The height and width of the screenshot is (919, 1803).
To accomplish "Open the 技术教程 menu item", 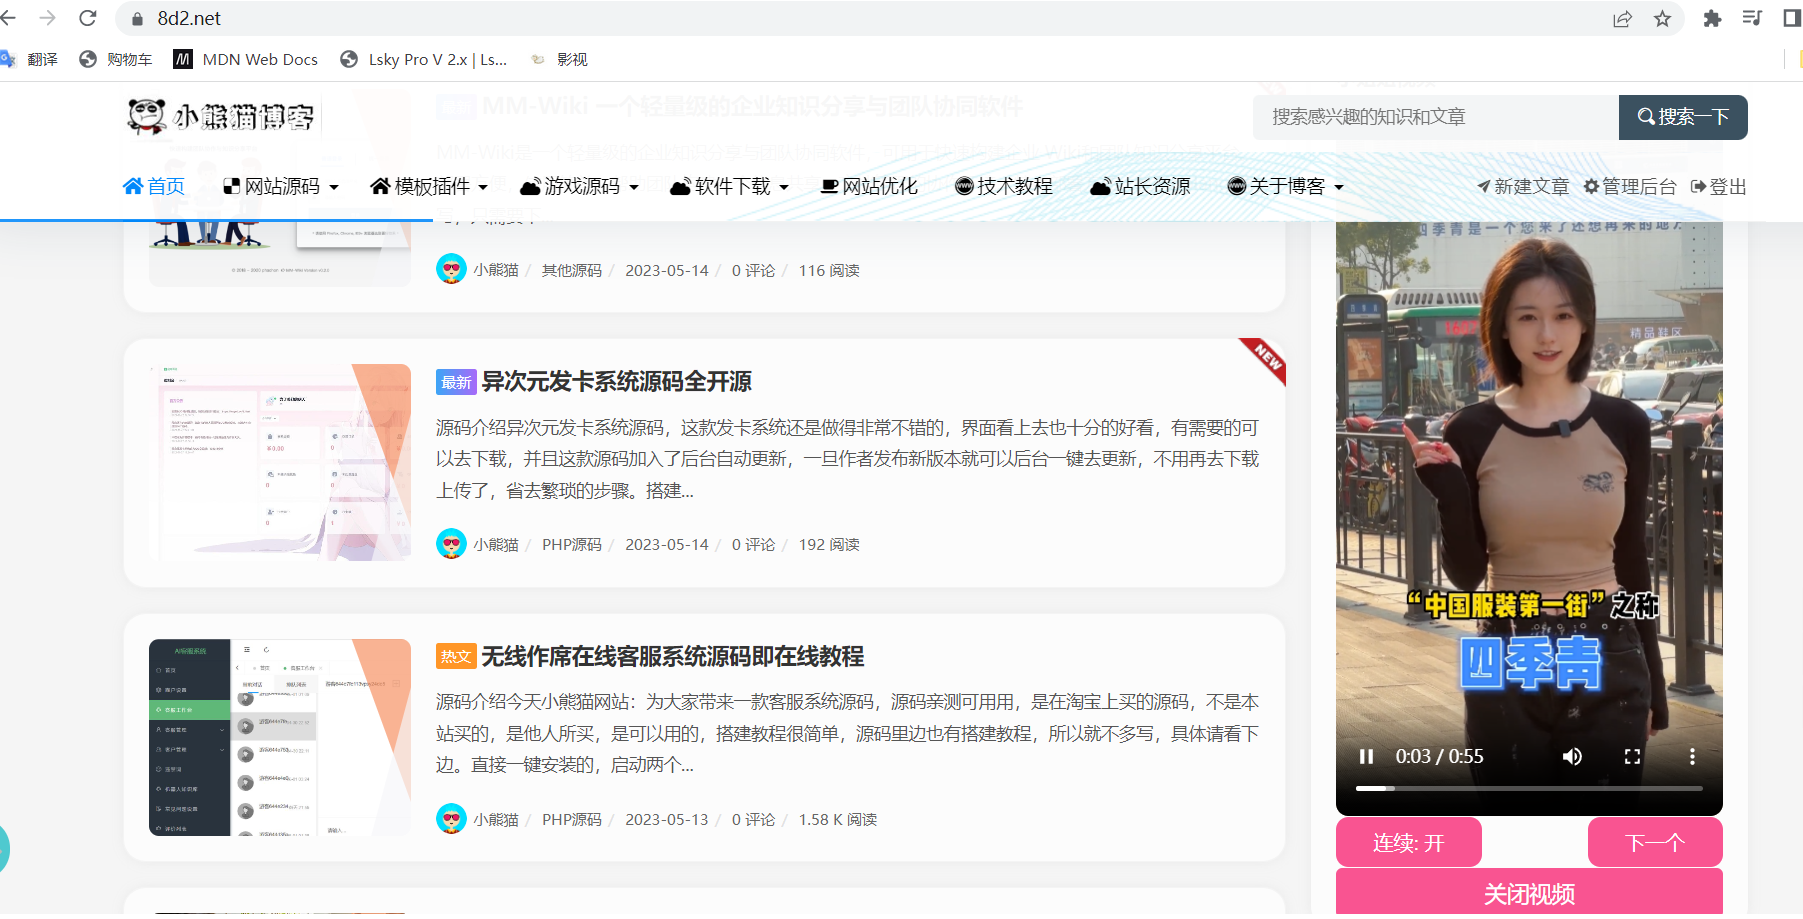I will 1004,186.
